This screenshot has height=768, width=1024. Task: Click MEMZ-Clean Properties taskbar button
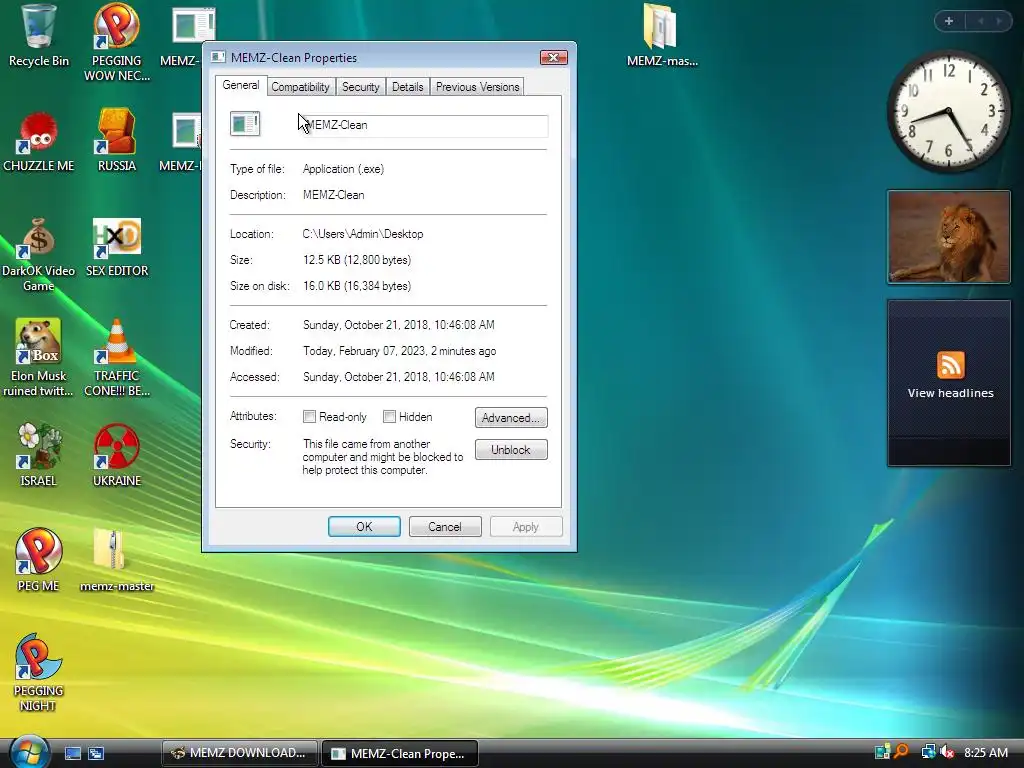point(400,753)
